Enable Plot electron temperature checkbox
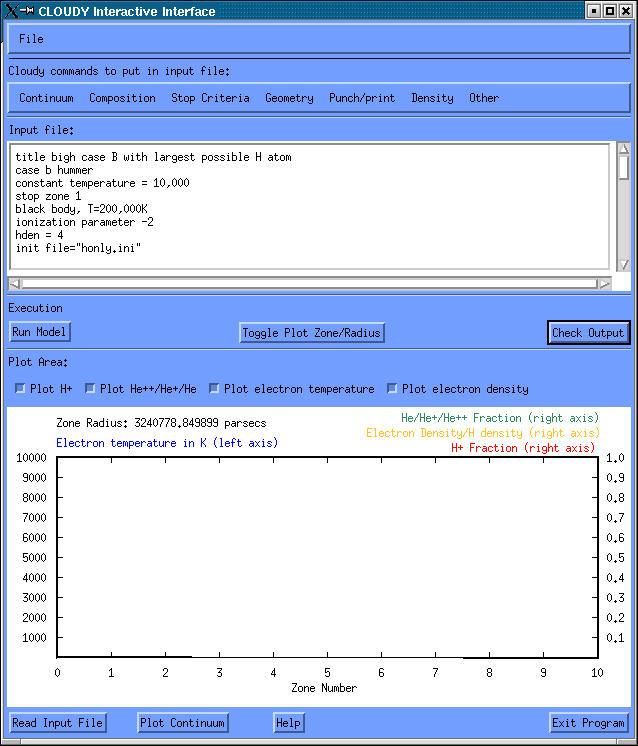 (214, 389)
